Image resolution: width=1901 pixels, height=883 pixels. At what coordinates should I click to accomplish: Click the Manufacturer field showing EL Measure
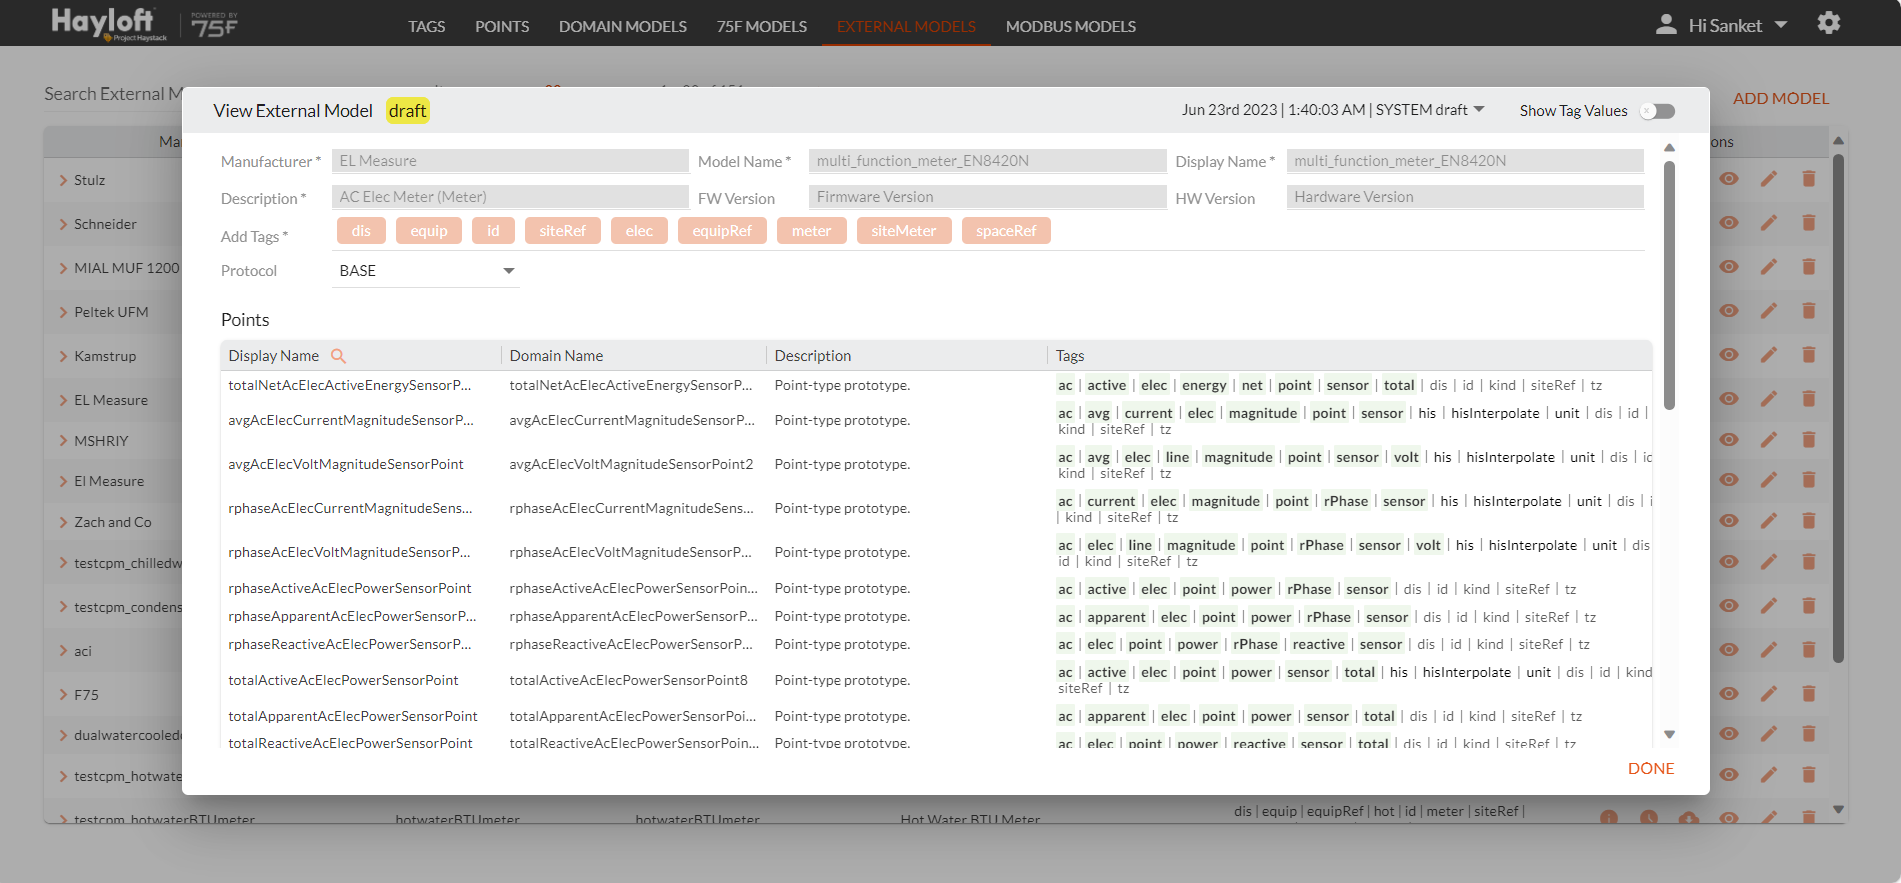pos(510,161)
